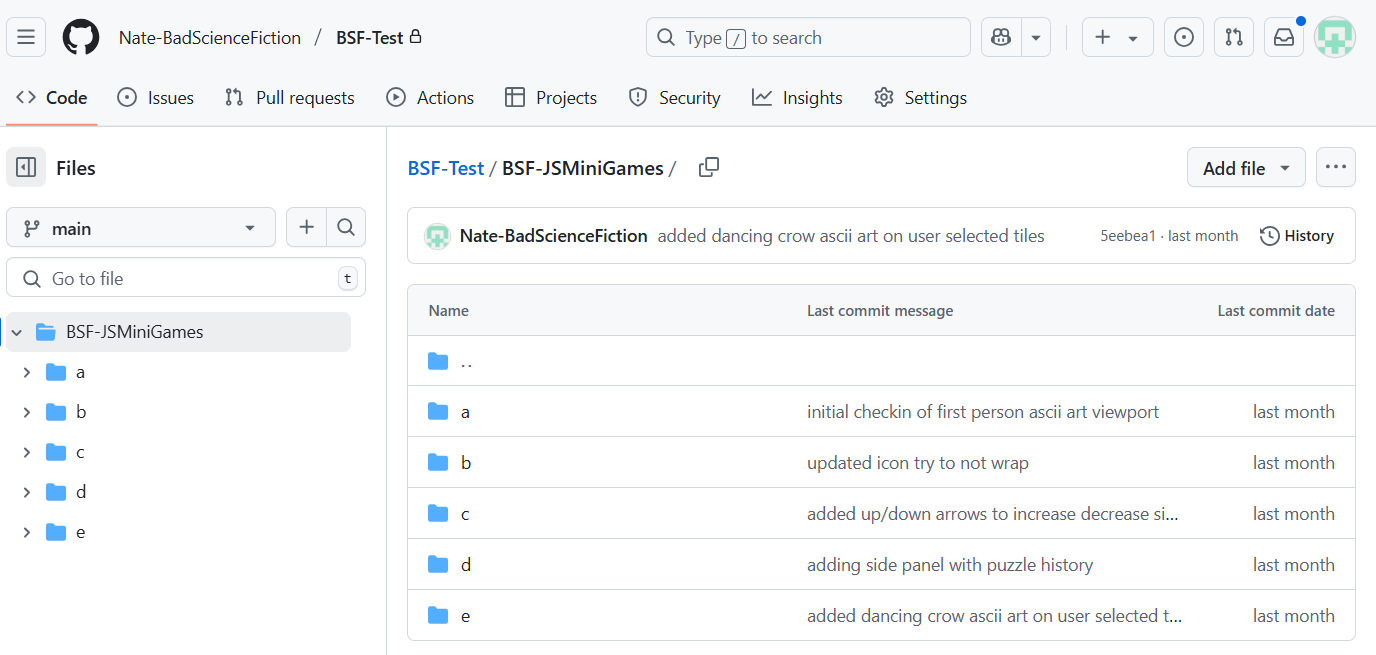
Task: Expand folder c in the file tree
Action: point(27,452)
